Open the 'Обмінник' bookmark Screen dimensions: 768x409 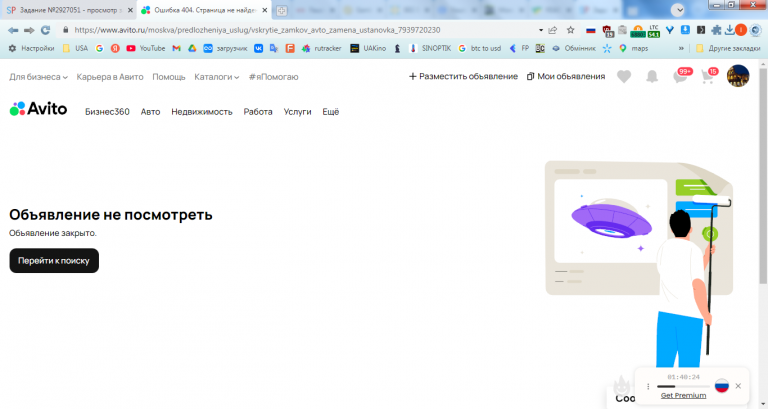[574, 48]
